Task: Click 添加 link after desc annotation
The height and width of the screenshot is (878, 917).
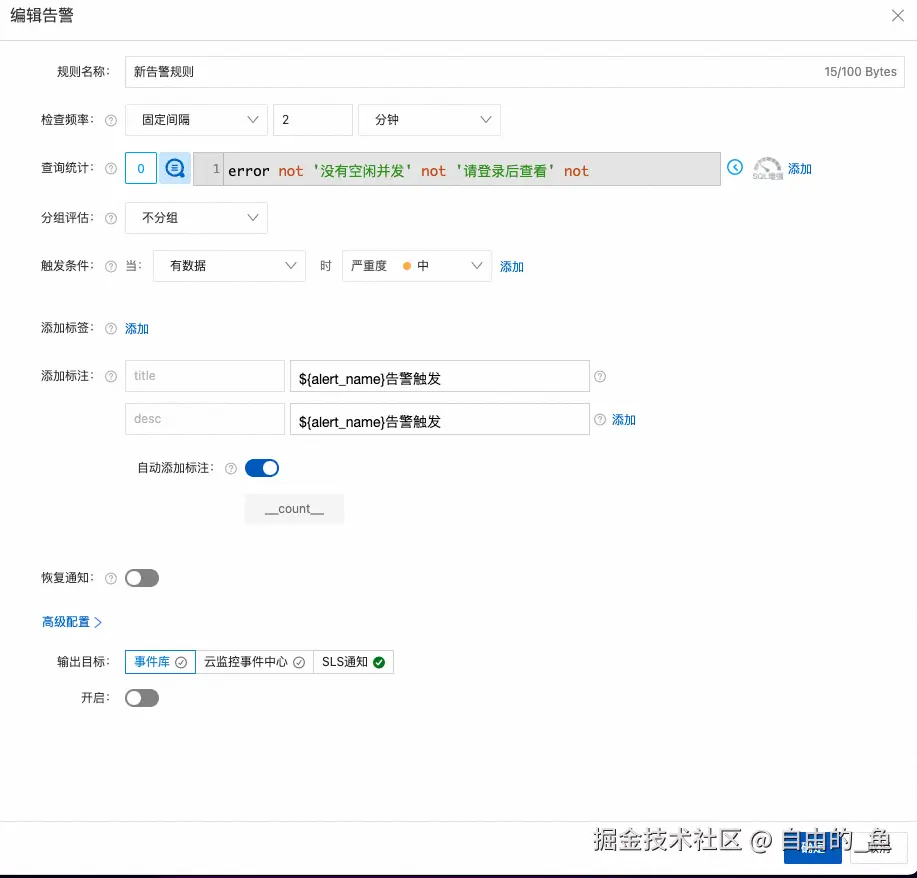Action: [624, 419]
